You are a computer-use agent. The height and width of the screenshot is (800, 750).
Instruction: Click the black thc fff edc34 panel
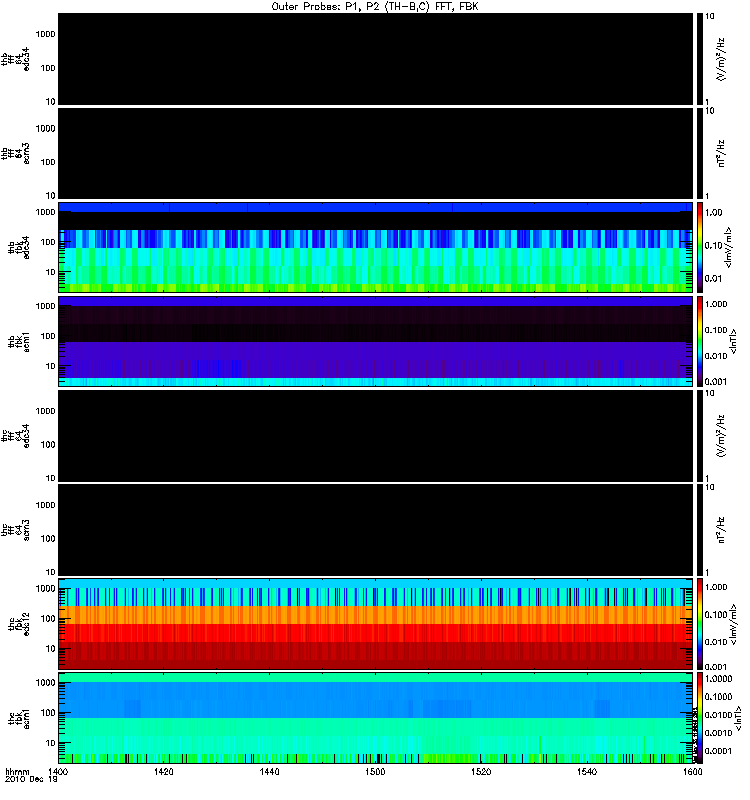[x=376, y=436]
